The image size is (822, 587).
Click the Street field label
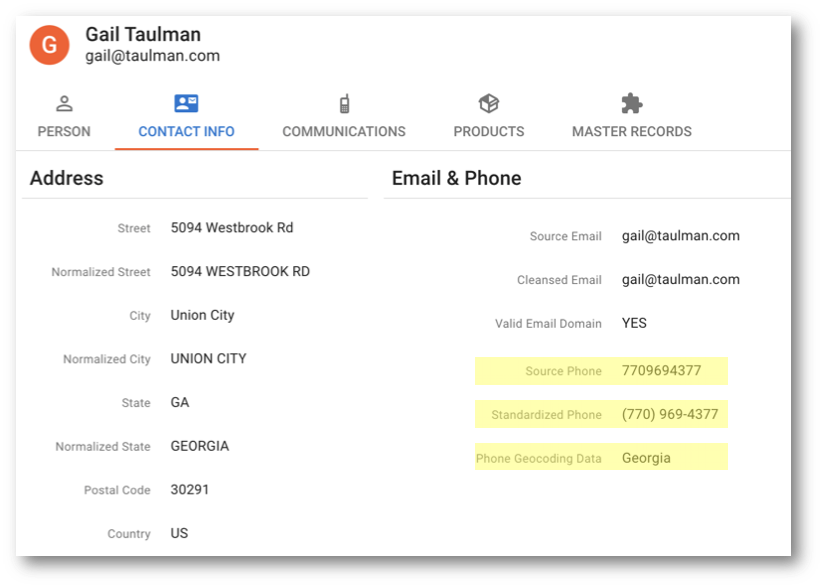pos(134,229)
